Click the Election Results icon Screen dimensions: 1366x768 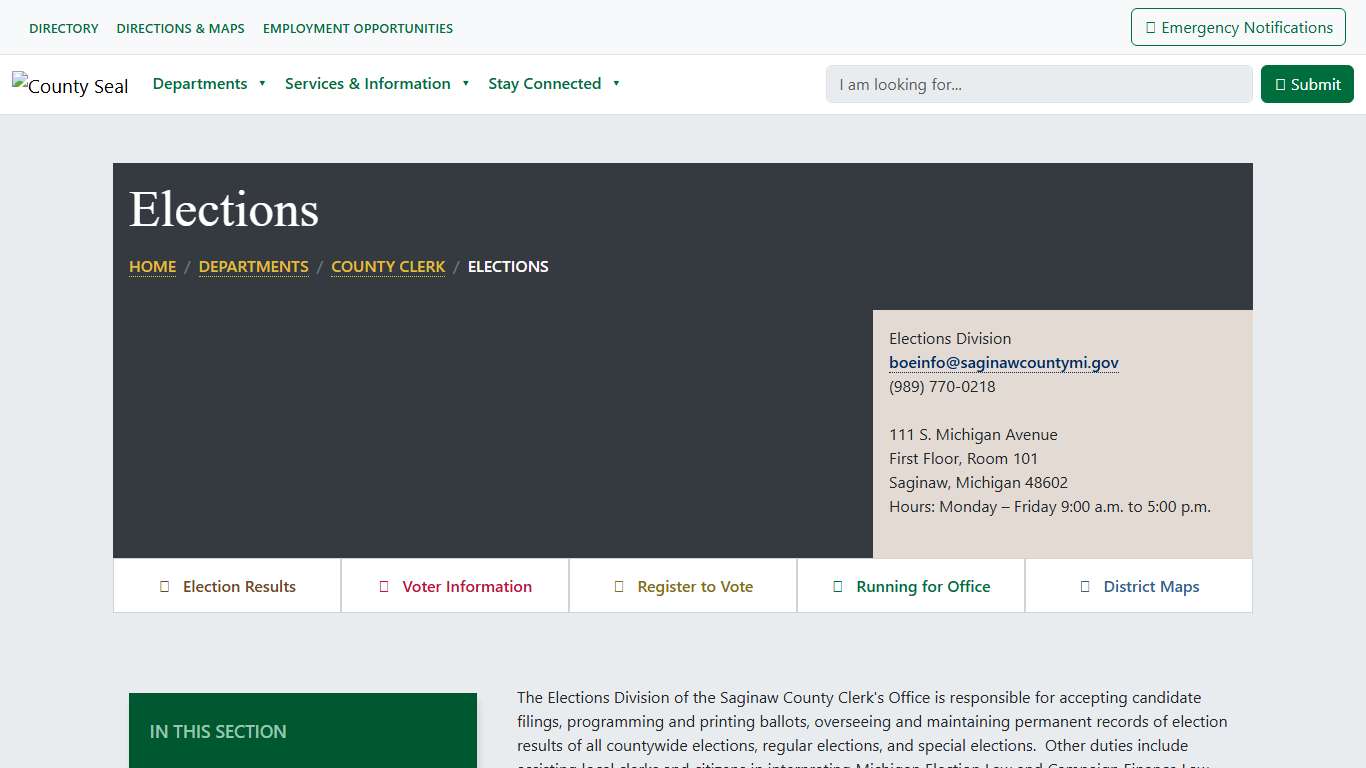click(166, 586)
